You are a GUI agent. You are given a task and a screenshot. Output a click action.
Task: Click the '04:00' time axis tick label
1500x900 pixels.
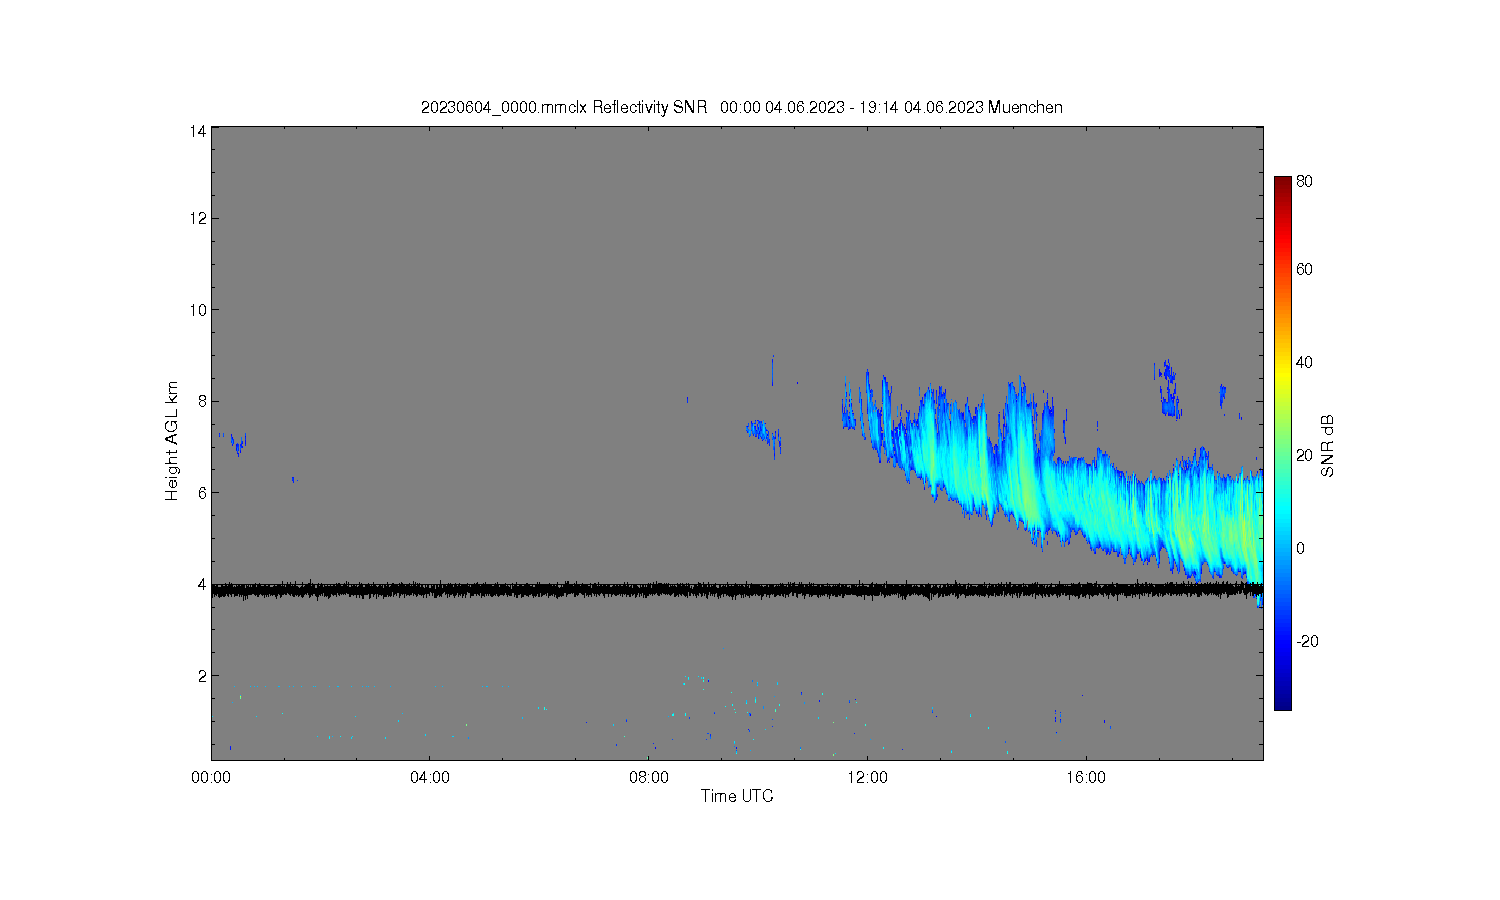(x=430, y=777)
